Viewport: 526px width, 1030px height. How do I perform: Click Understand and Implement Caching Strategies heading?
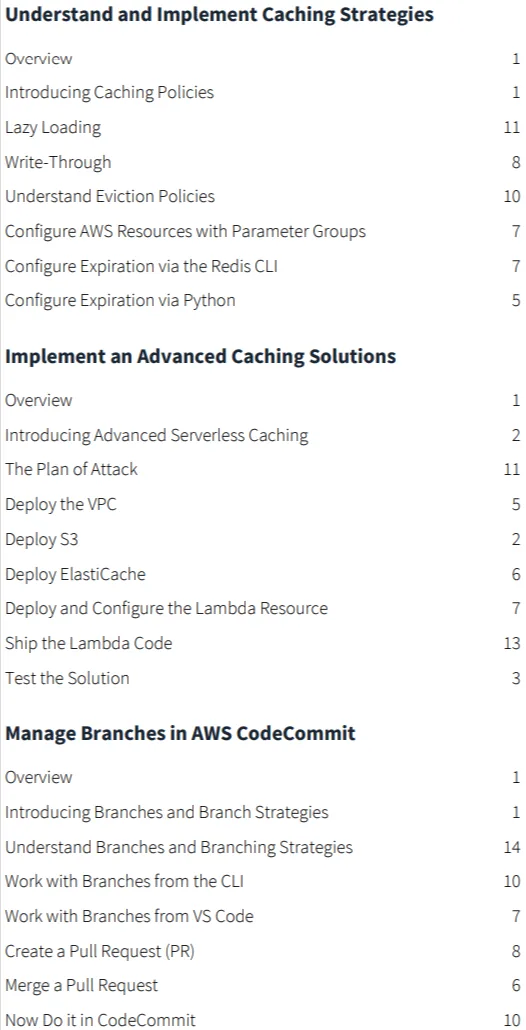pos(219,15)
